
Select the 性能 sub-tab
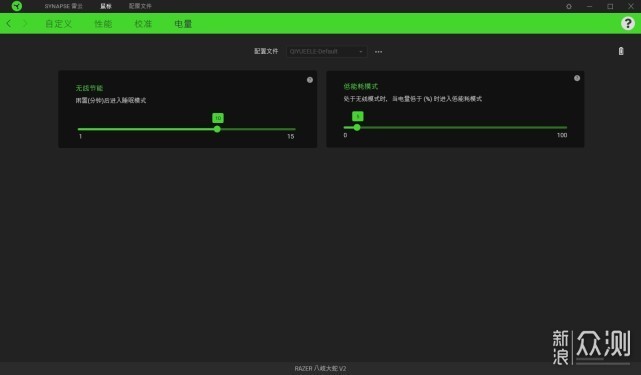click(103, 24)
